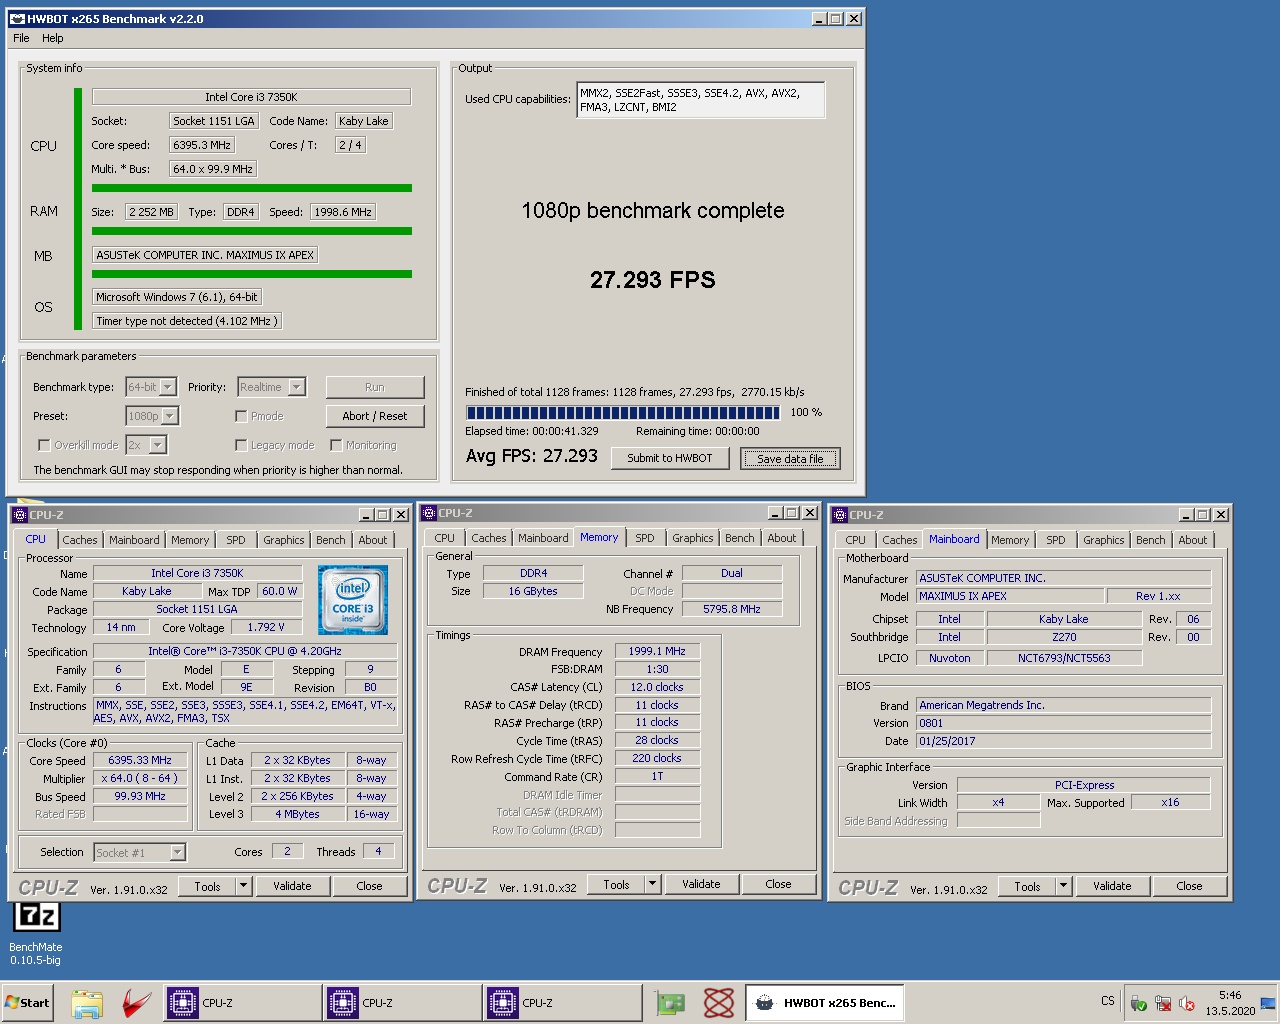Screen dimensions: 1280x1024
Task: Click CPU-Z Memory window title bar icon
Action: point(430,513)
